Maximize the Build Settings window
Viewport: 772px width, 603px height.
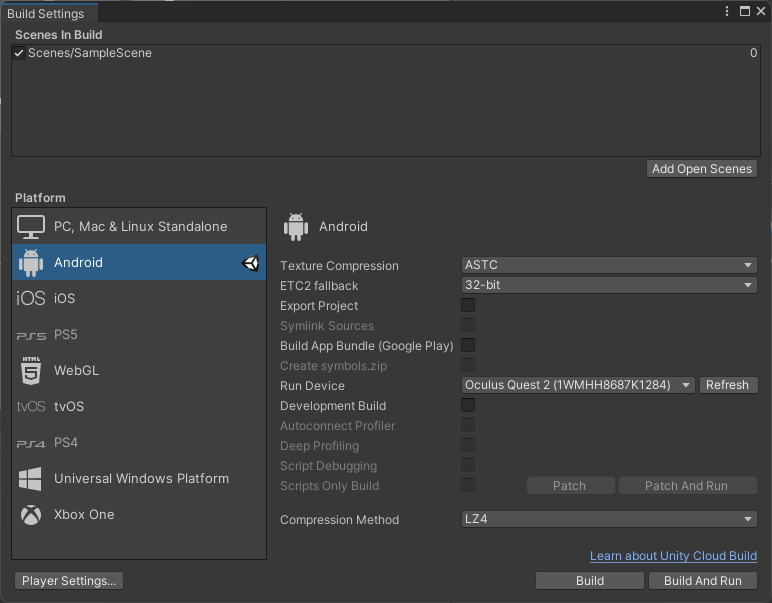pos(745,11)
